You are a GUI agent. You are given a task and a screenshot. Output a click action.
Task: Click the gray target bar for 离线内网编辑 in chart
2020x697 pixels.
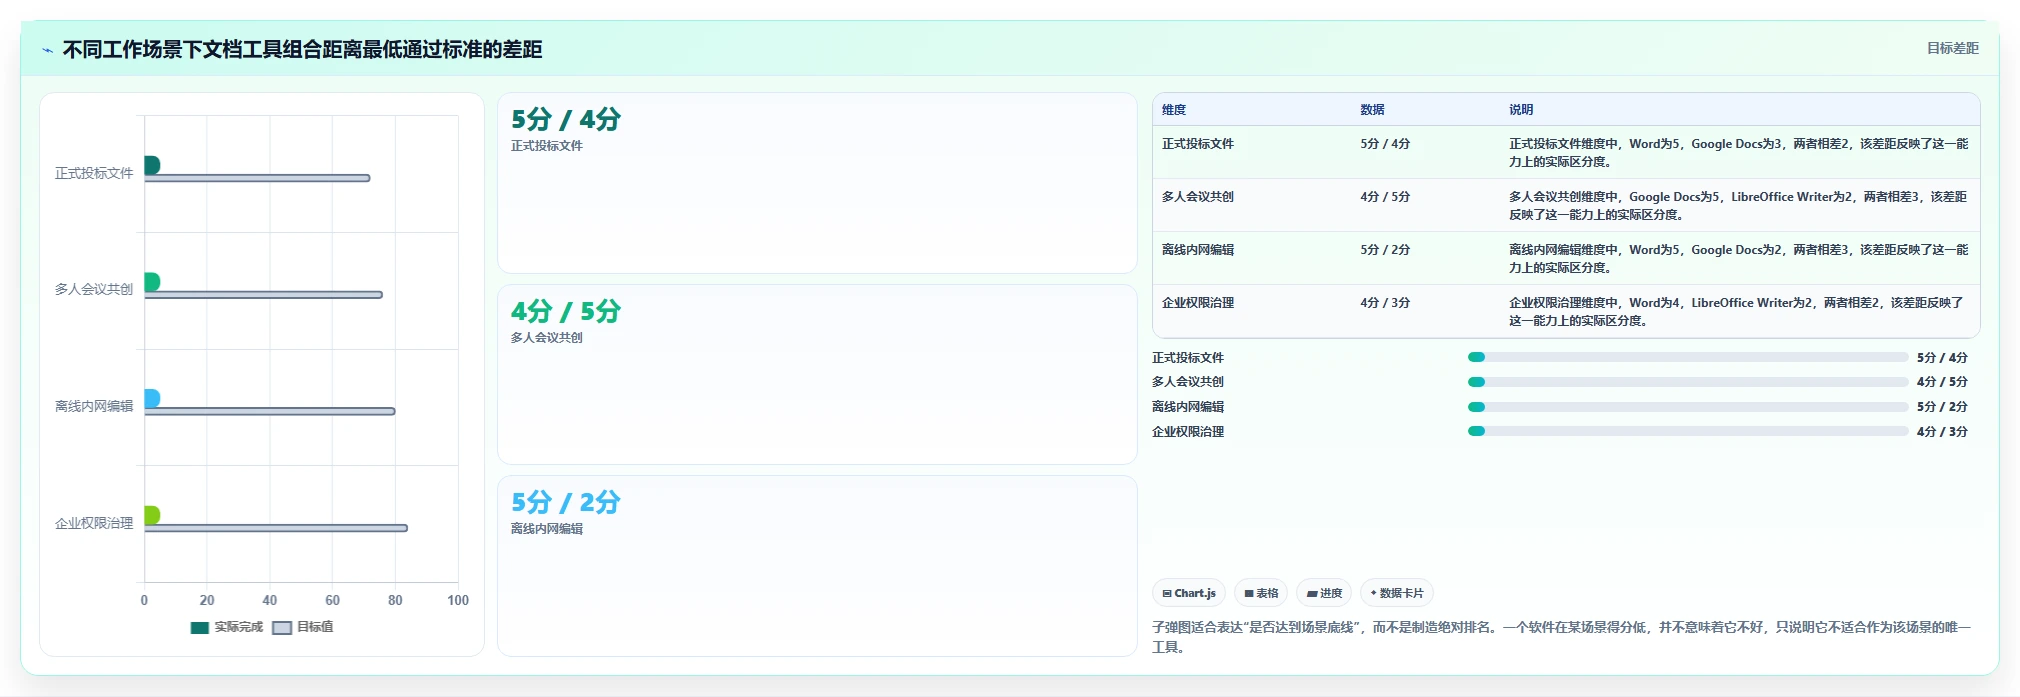point(270,411)
